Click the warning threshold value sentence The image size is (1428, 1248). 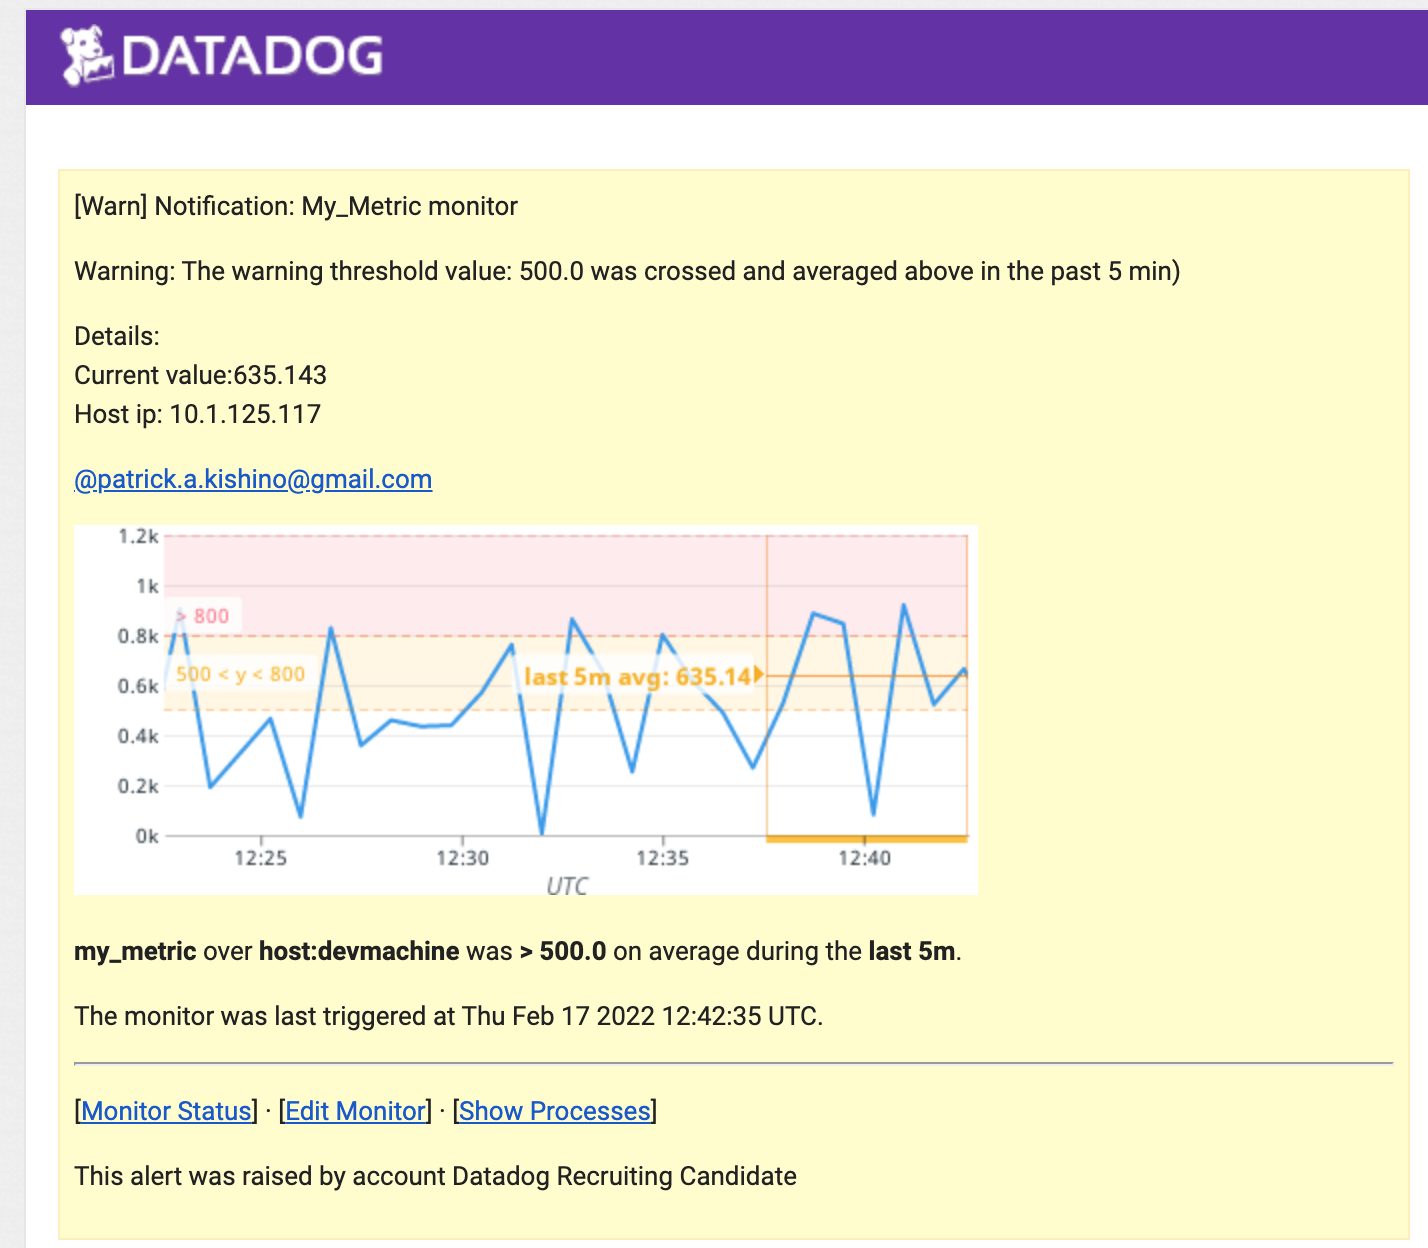tap(627, 271)
